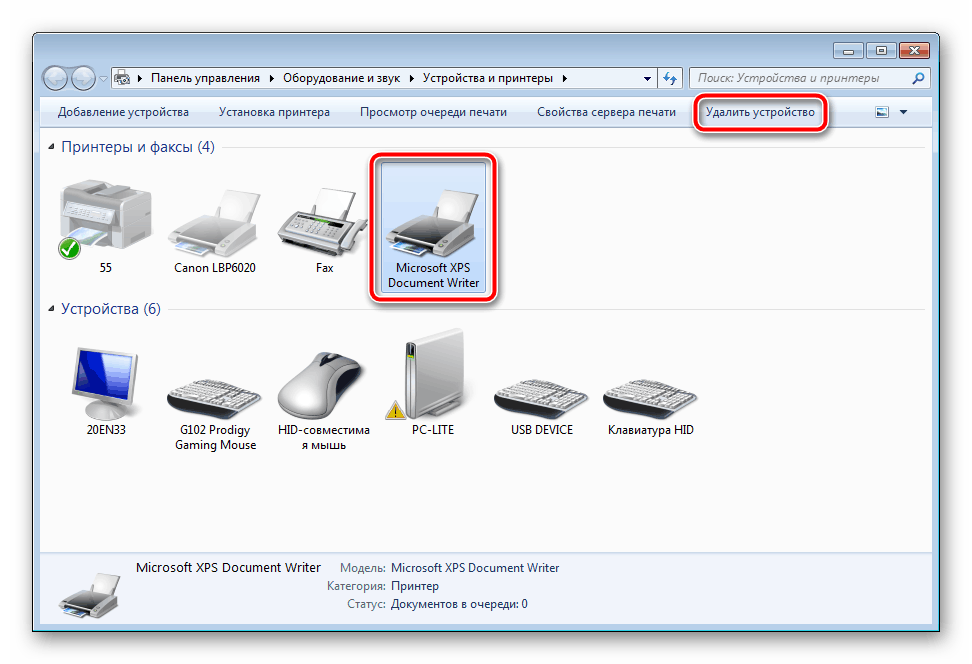Click printer thumbnail in details pane
Screen dimensions: 972x664
click(89, 595)
